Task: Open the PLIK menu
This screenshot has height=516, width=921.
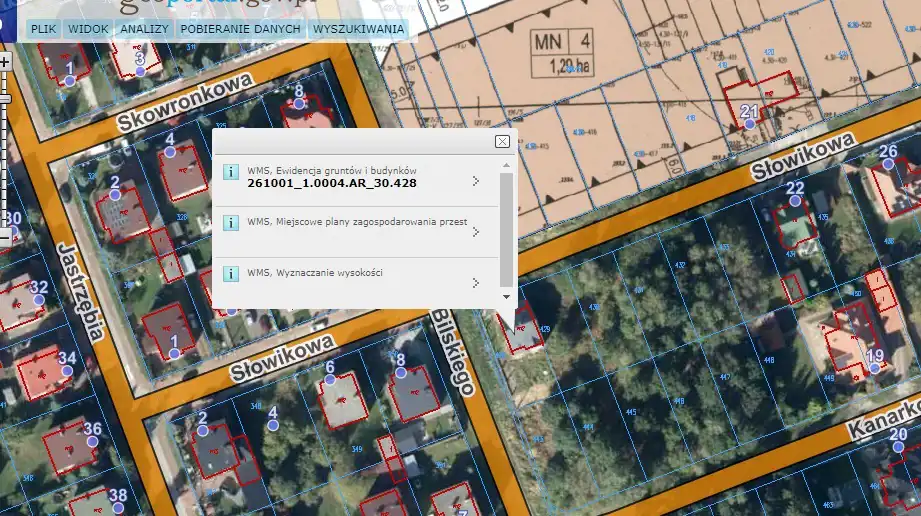Action: pyautogui.click(x=44, y=29)
